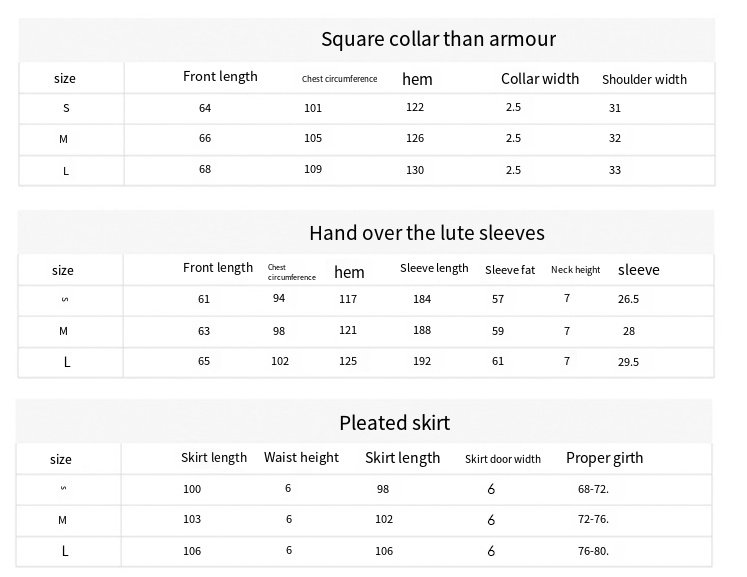Click the shoulder width value 31
This screenshot has height=577, width=747.
click(x=615, y=108)
